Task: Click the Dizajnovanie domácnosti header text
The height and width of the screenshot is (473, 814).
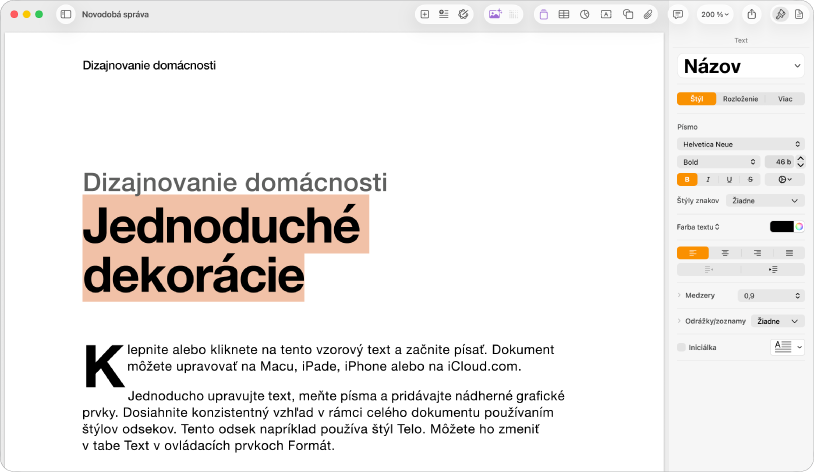Action: pyautogui.click(x=149, y=65)
